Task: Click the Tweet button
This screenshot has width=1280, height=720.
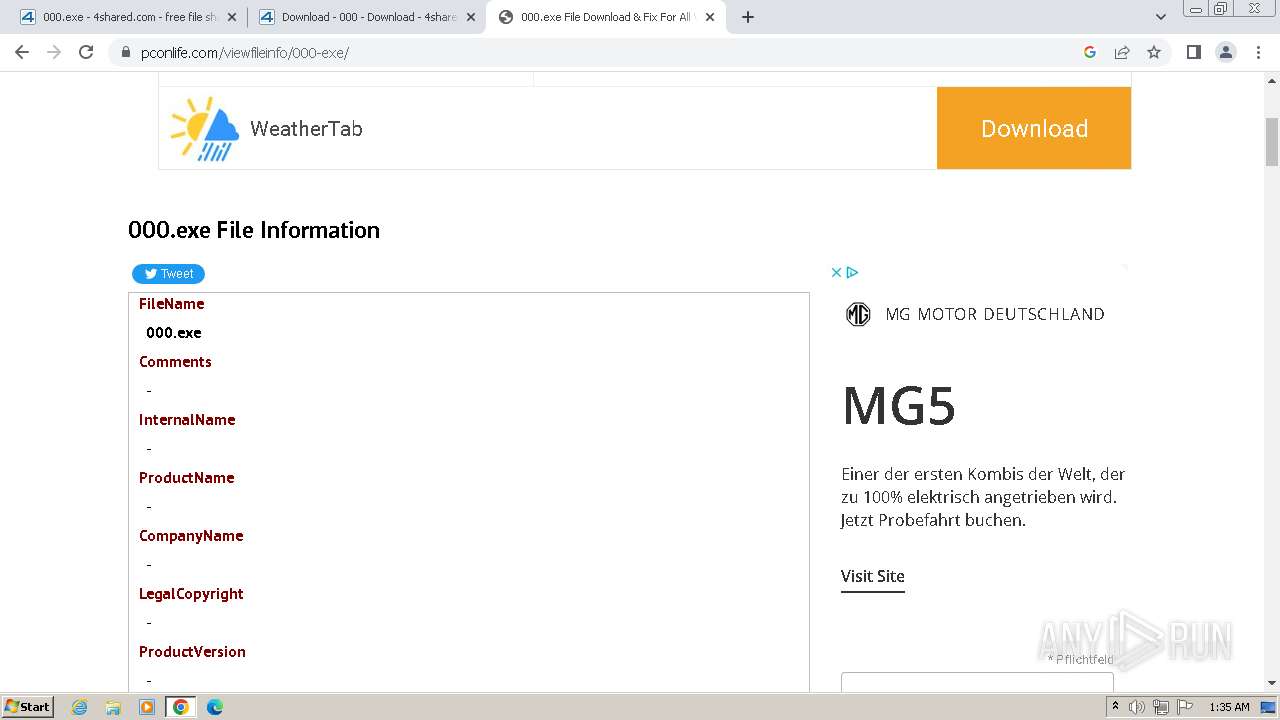Action: click(x=168, y=274)
